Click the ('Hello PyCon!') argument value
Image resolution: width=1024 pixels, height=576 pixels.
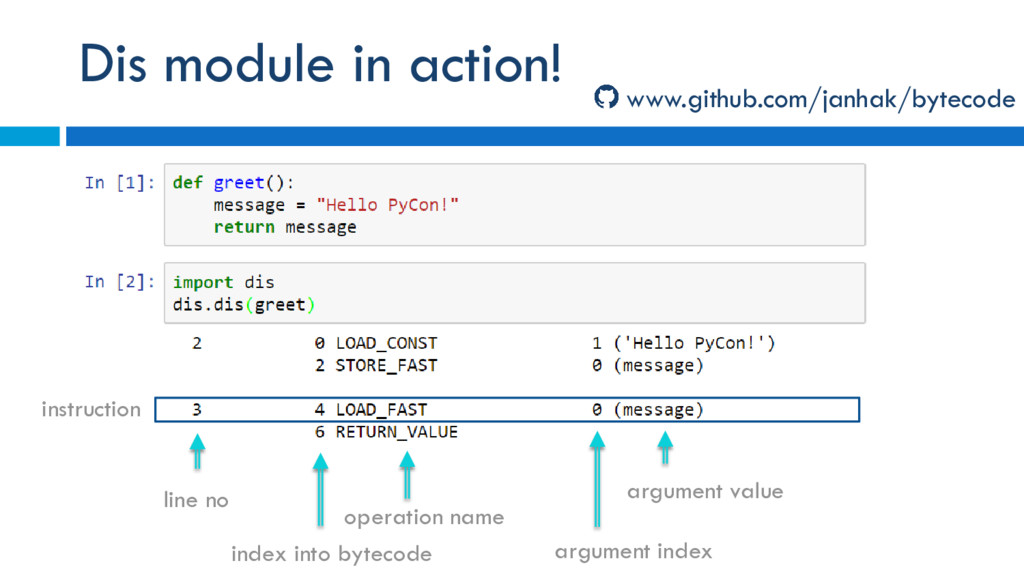[694, 344]
